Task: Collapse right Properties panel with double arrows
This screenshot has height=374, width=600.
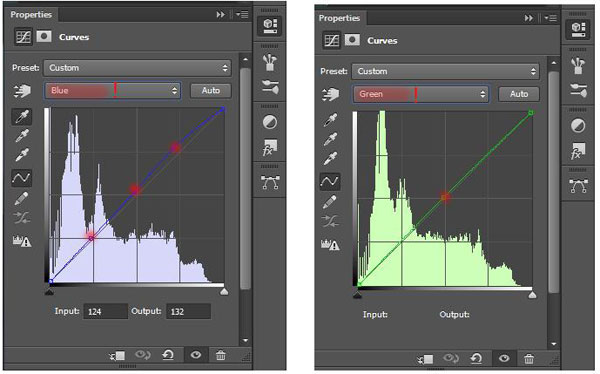Action: click(529, 18)
